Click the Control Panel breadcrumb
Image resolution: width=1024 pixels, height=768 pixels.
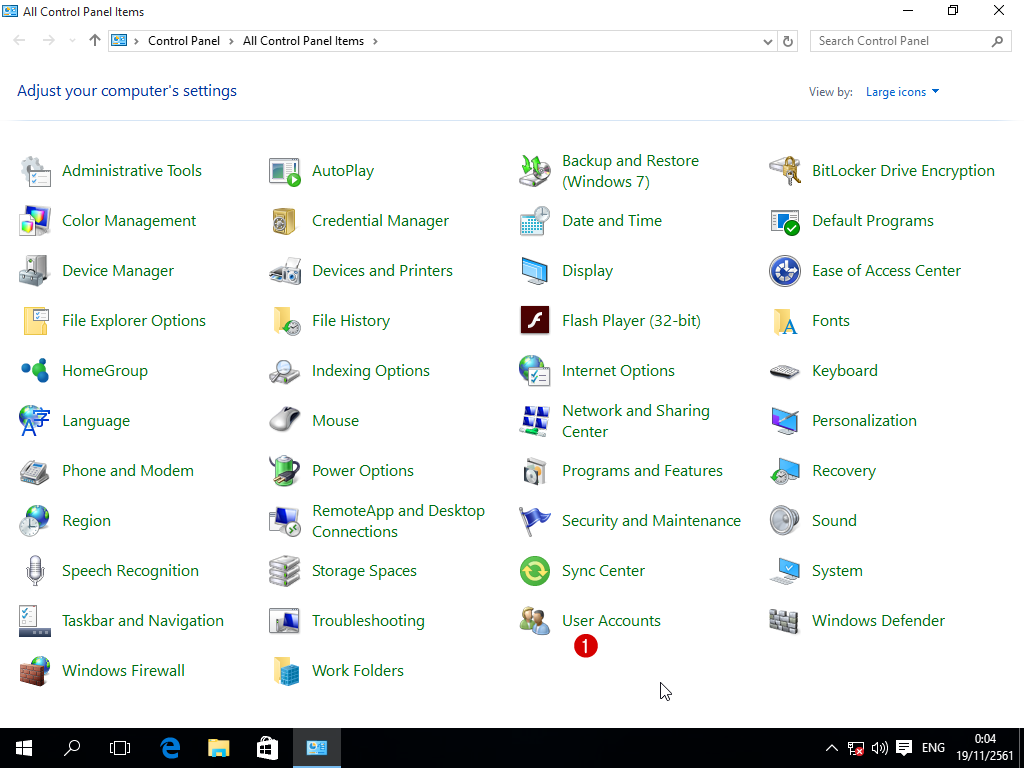pyautogui.click(x=185, y=41)
